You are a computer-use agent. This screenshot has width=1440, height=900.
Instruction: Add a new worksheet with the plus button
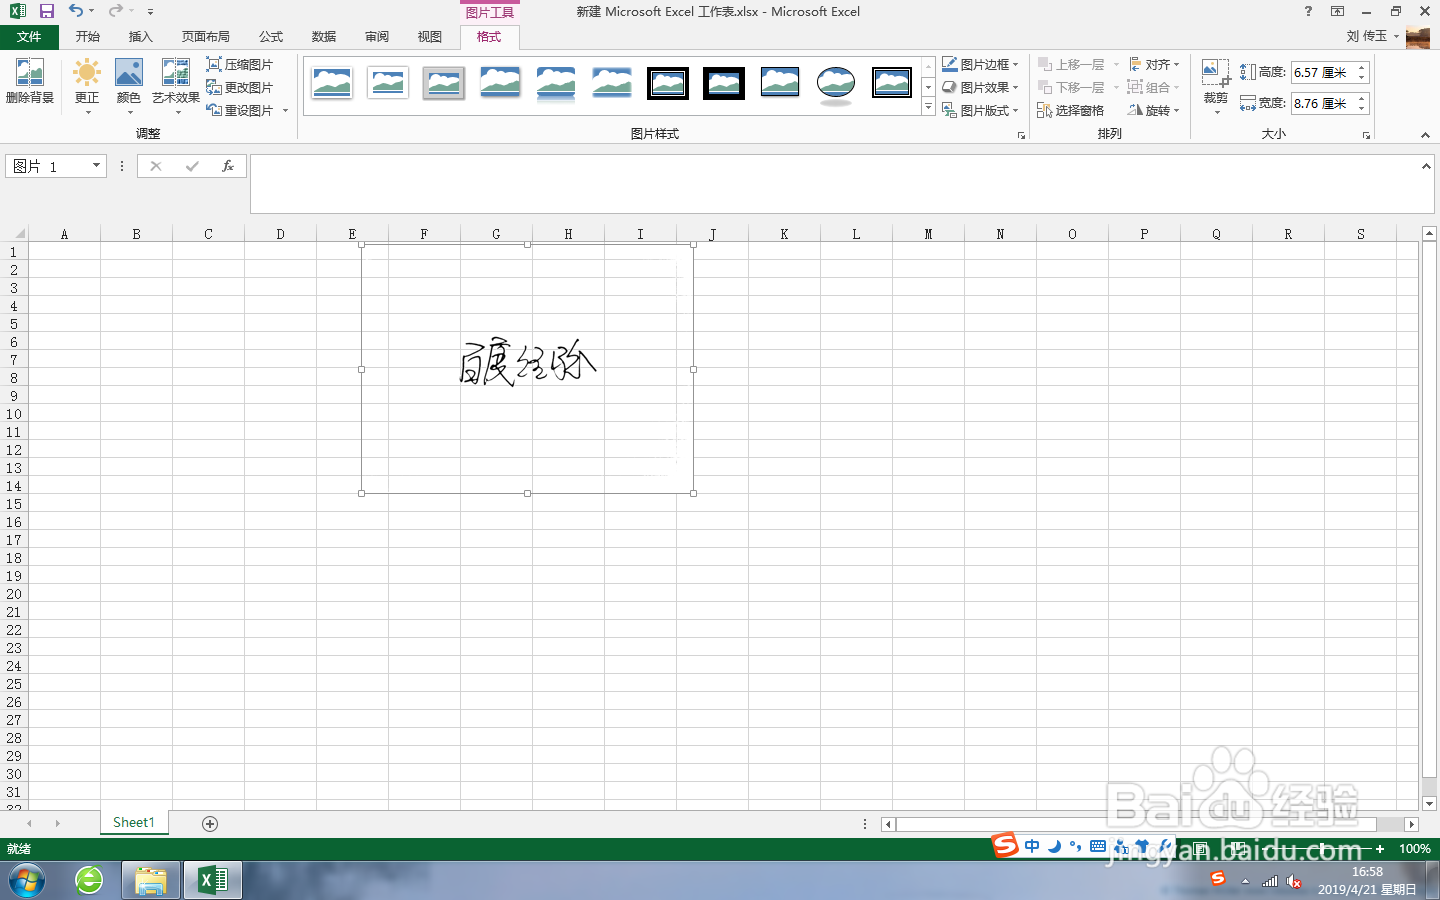click(209, 822)
